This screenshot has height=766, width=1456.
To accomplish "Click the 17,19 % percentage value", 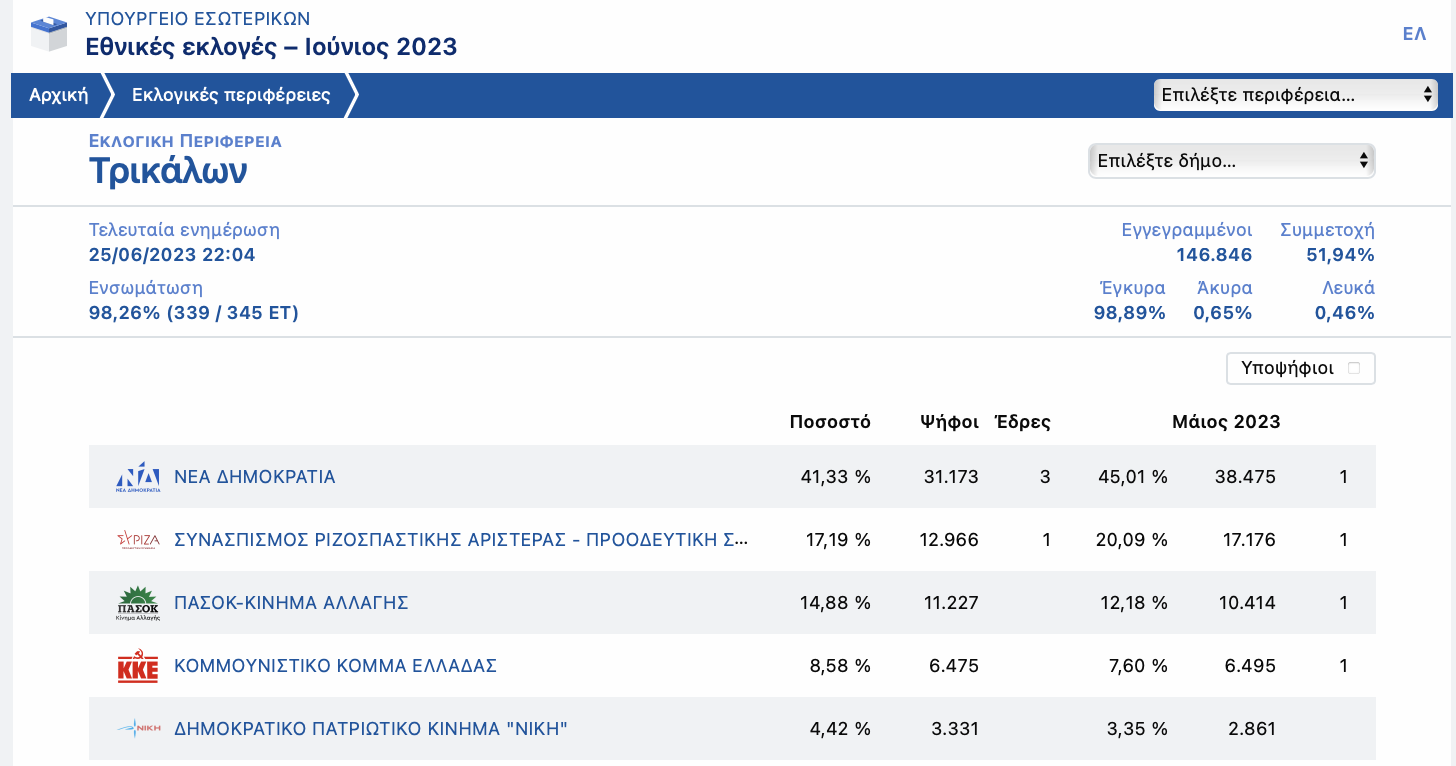I will tap(838, 540).
